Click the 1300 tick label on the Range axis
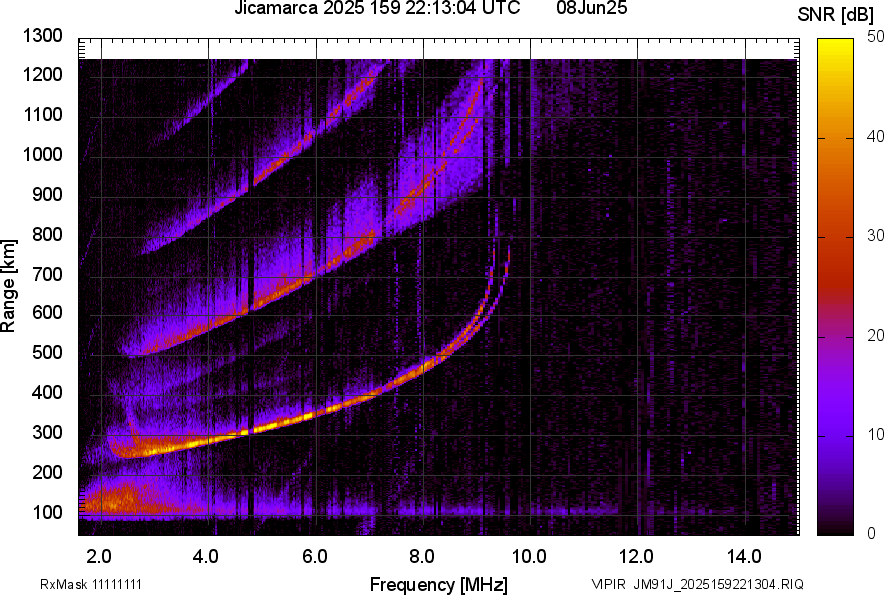This screenshot has width=884, height=595. point(42,36)
